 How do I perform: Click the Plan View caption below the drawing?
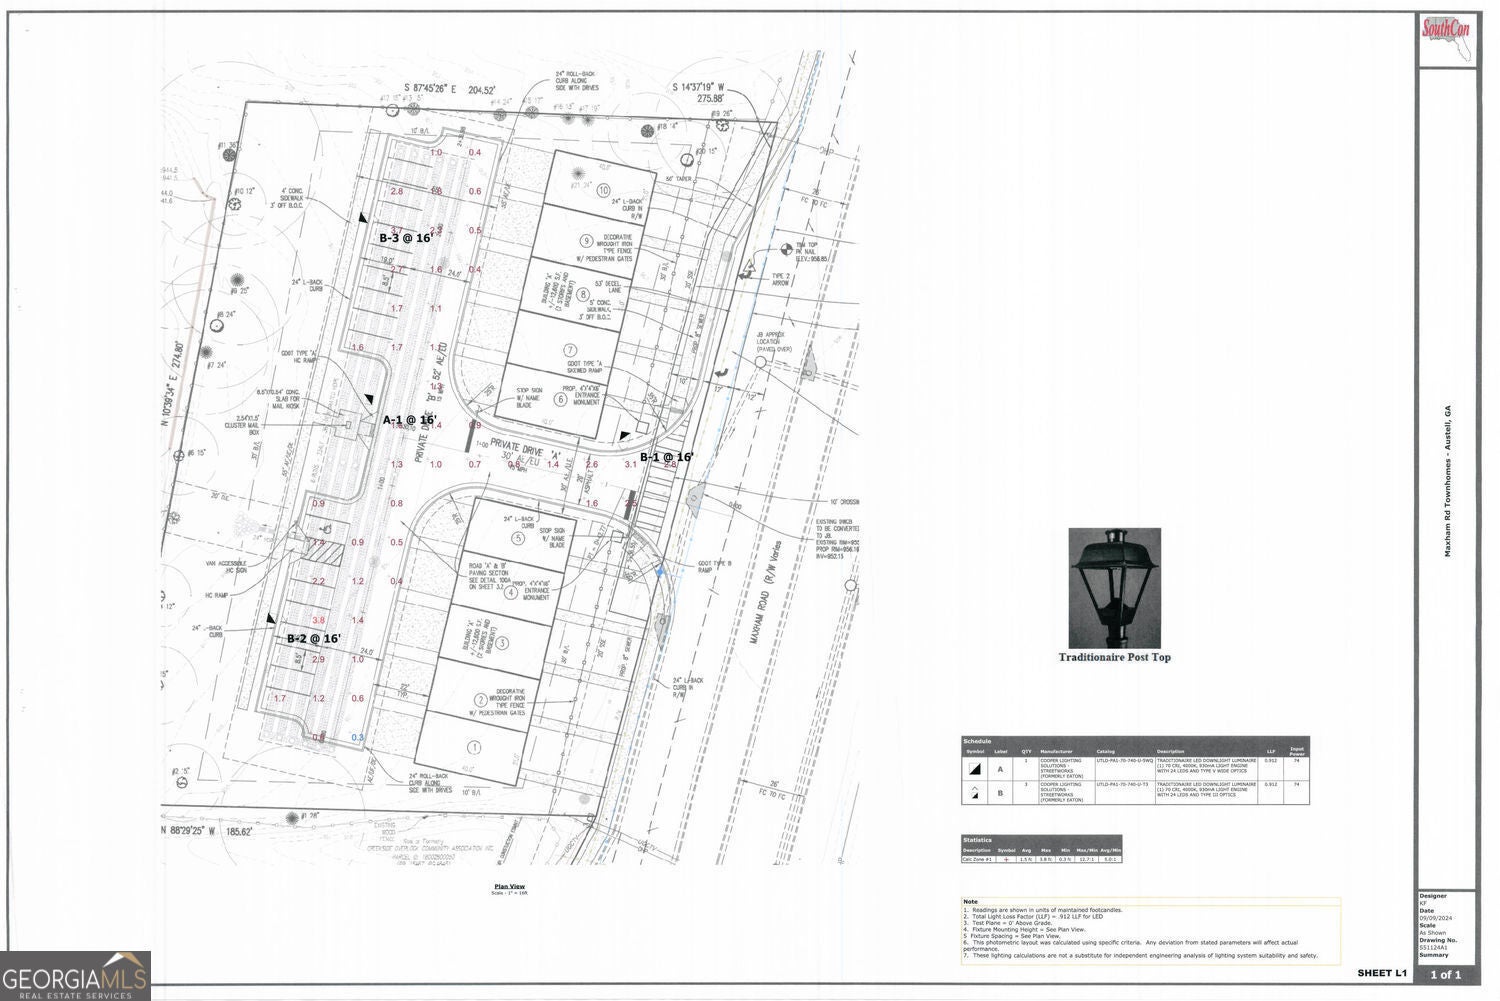point(509,887)
